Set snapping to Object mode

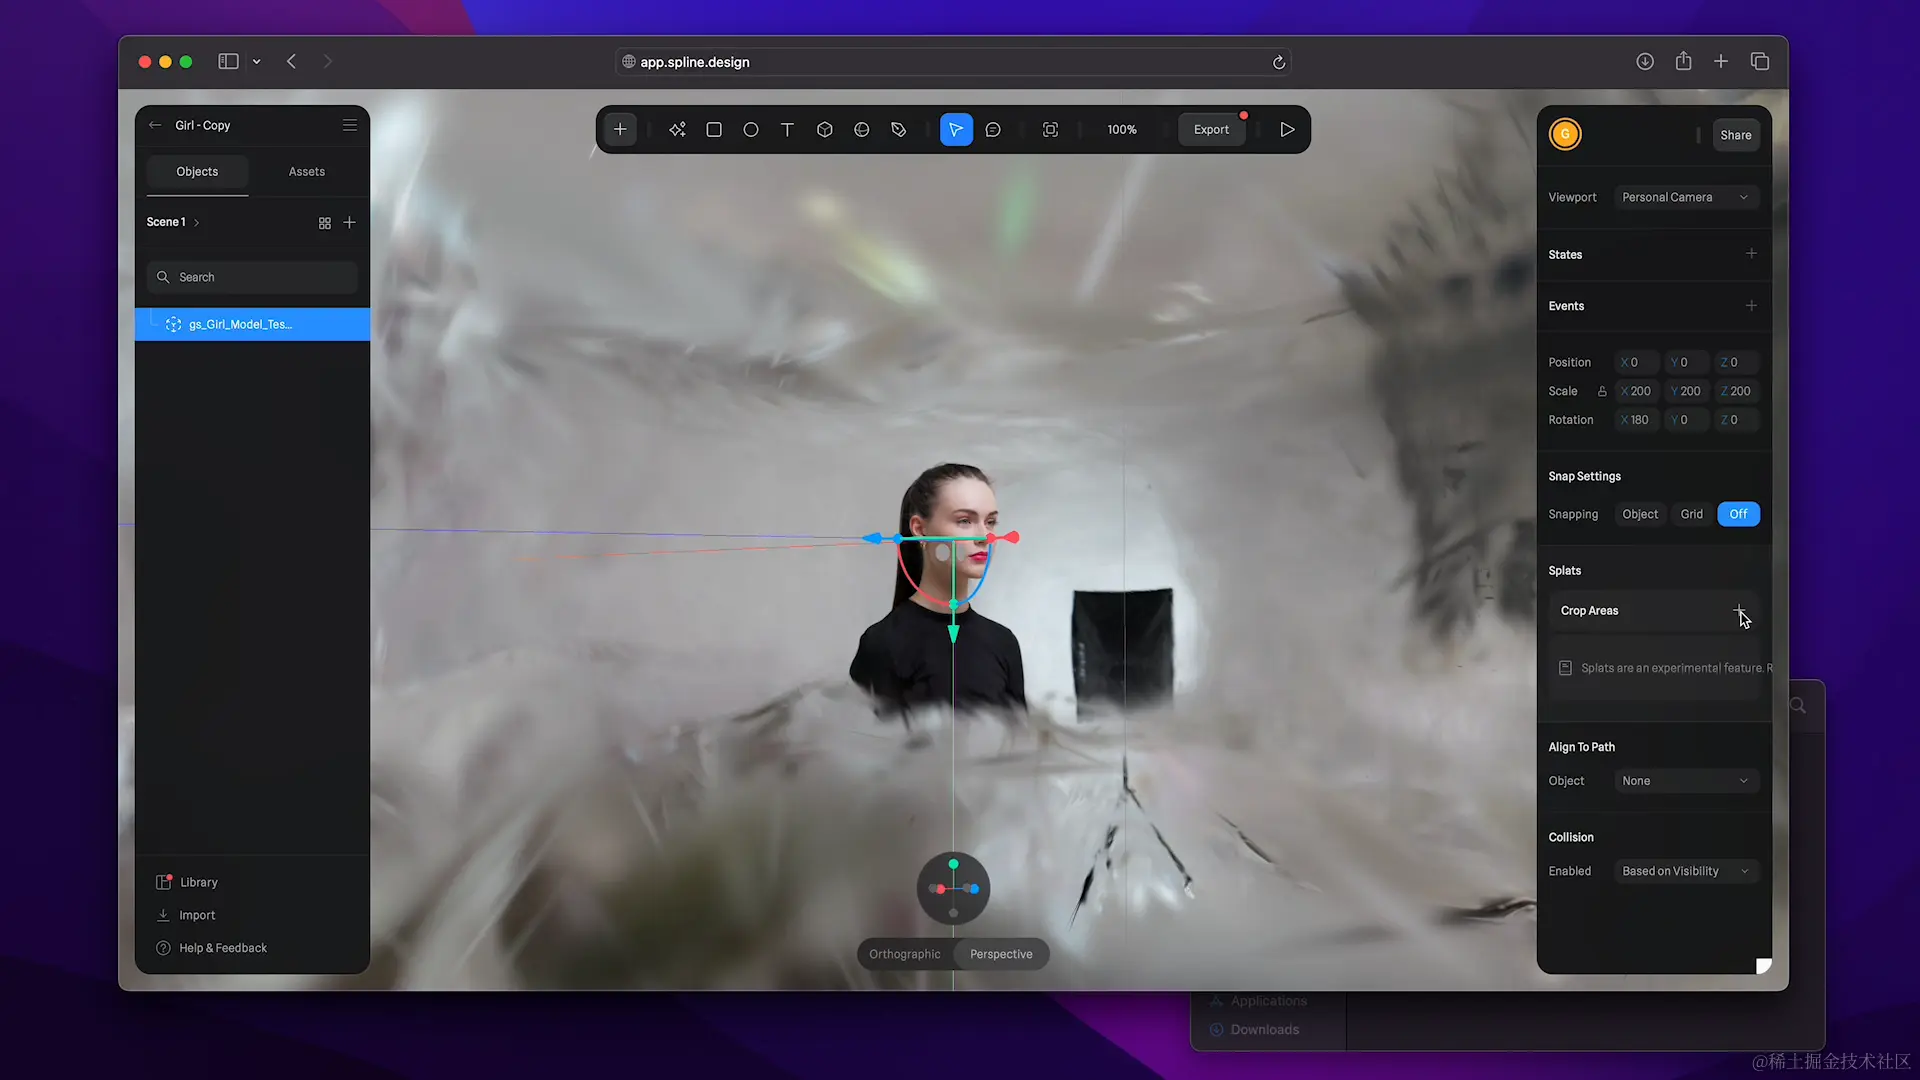click(x=1640, y=514)
